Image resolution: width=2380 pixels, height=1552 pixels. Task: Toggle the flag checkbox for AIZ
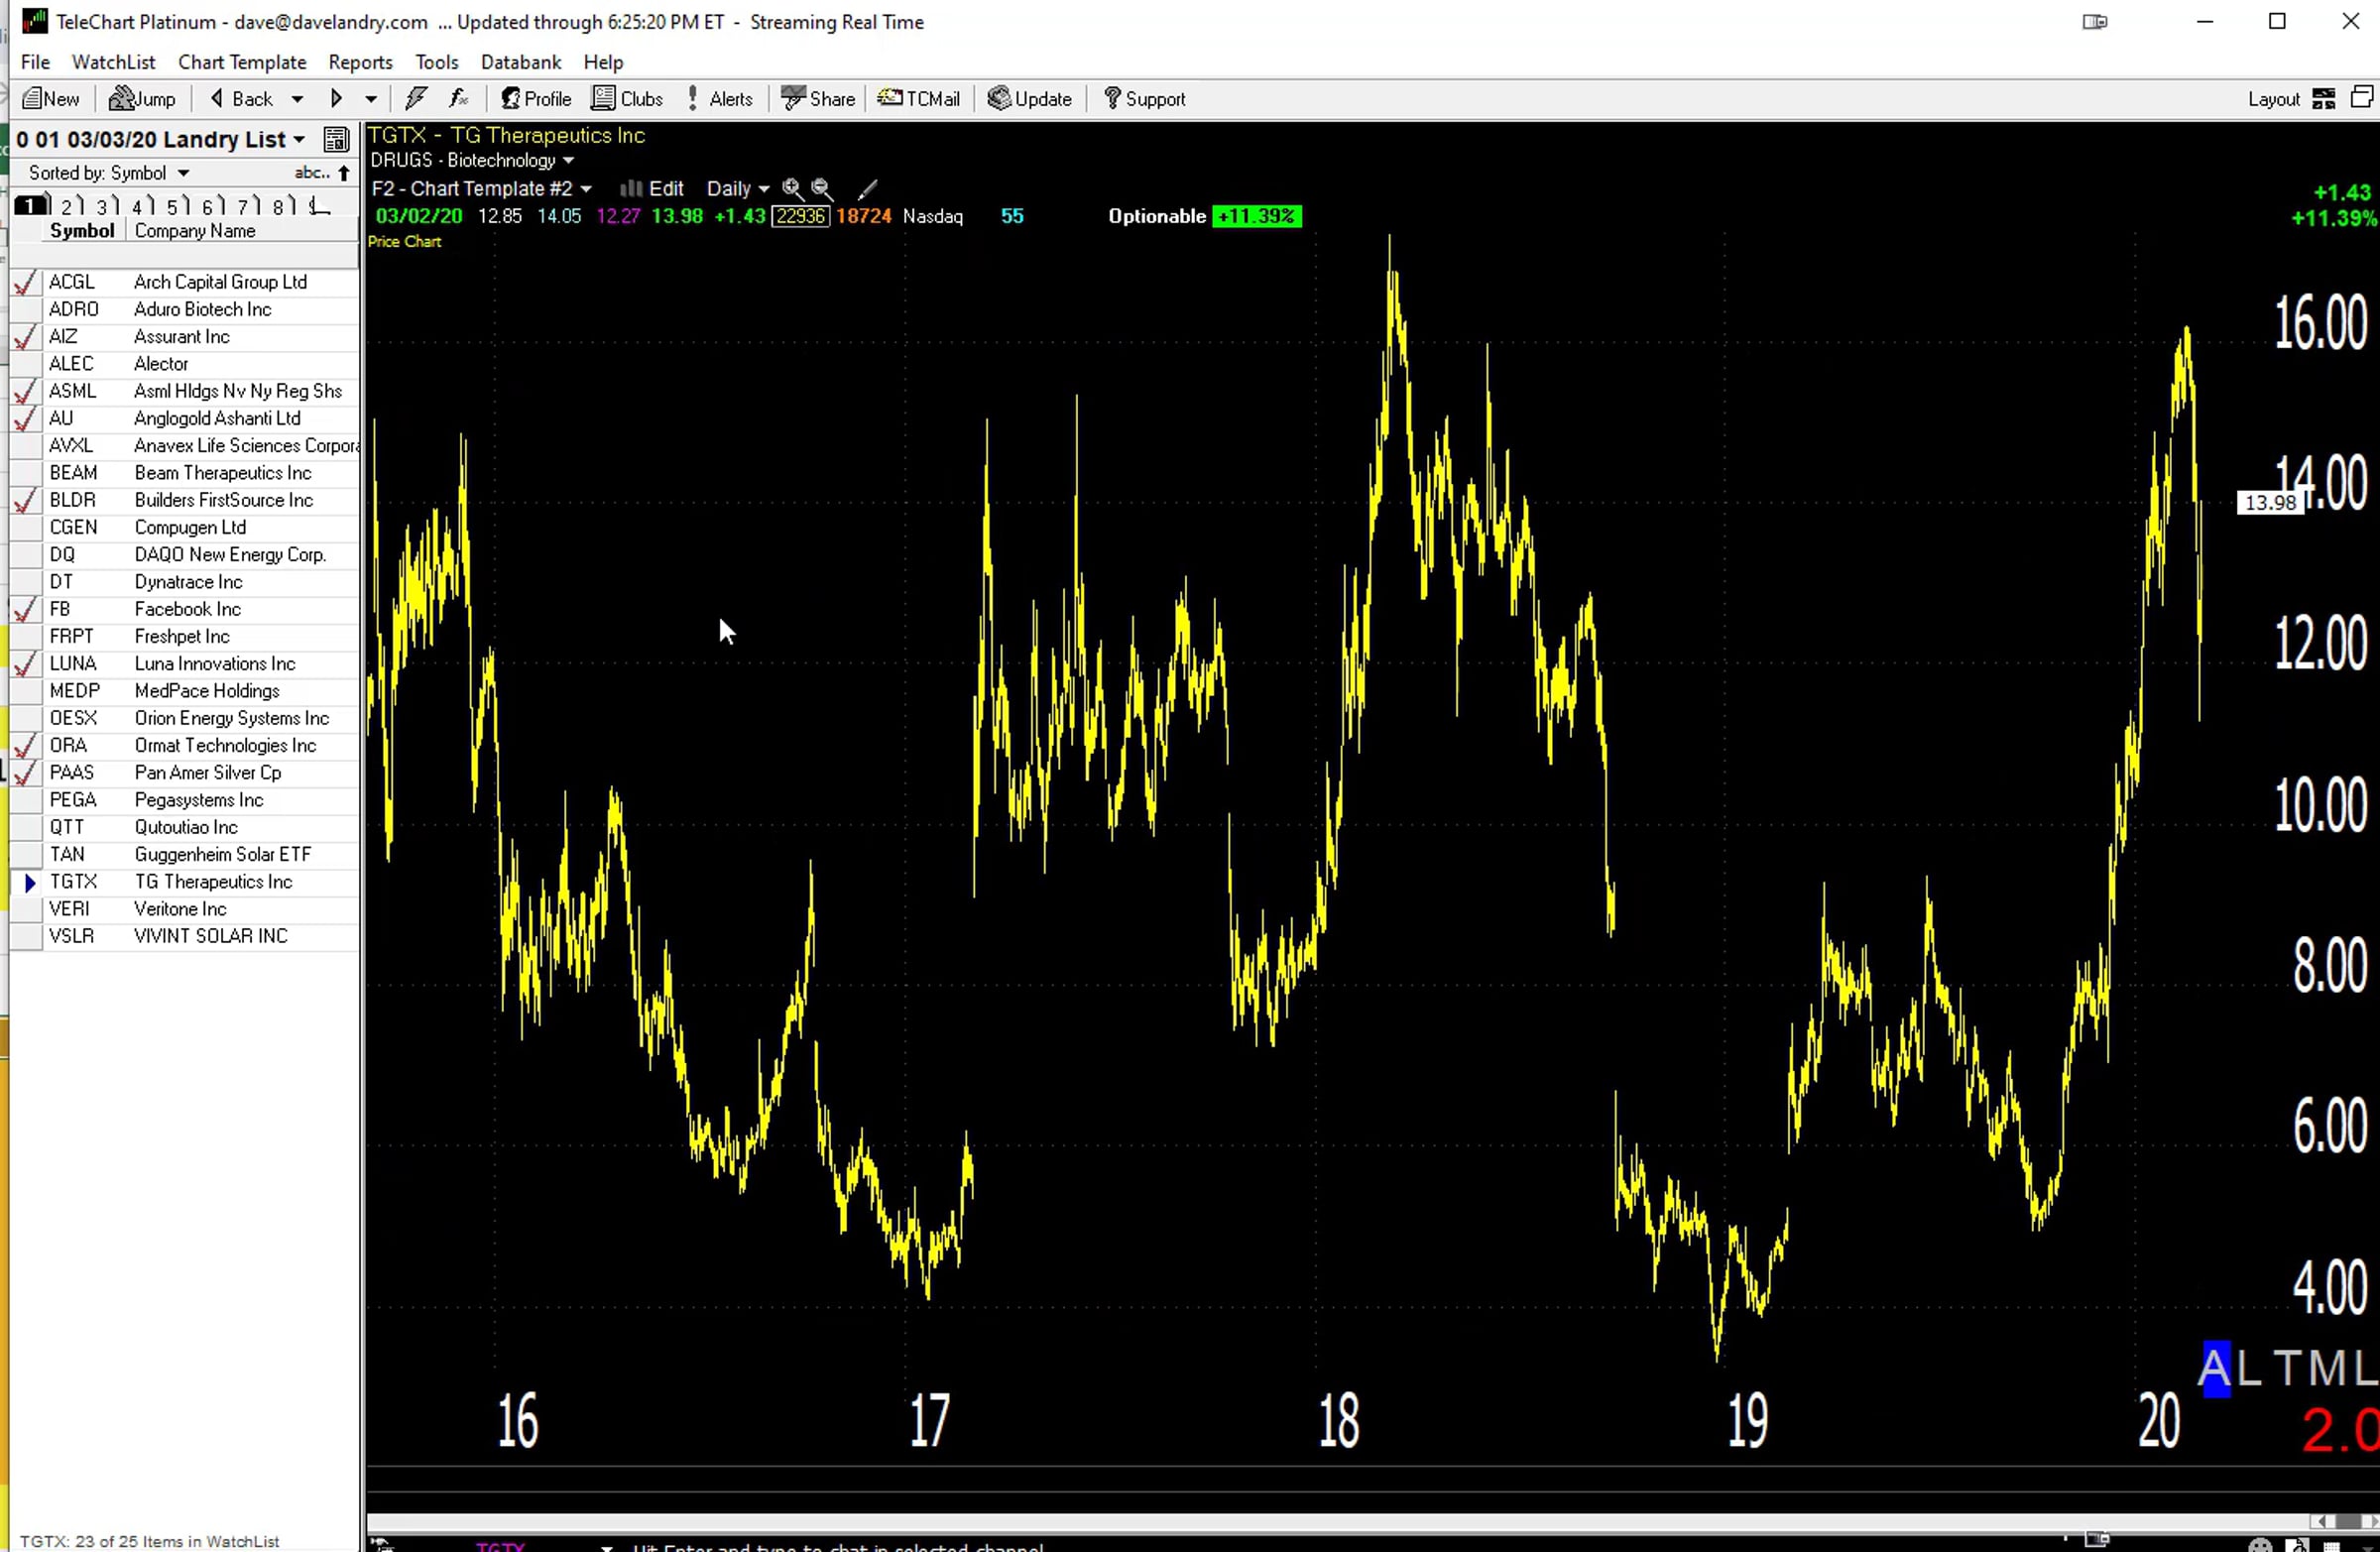(x=26, y=337)
